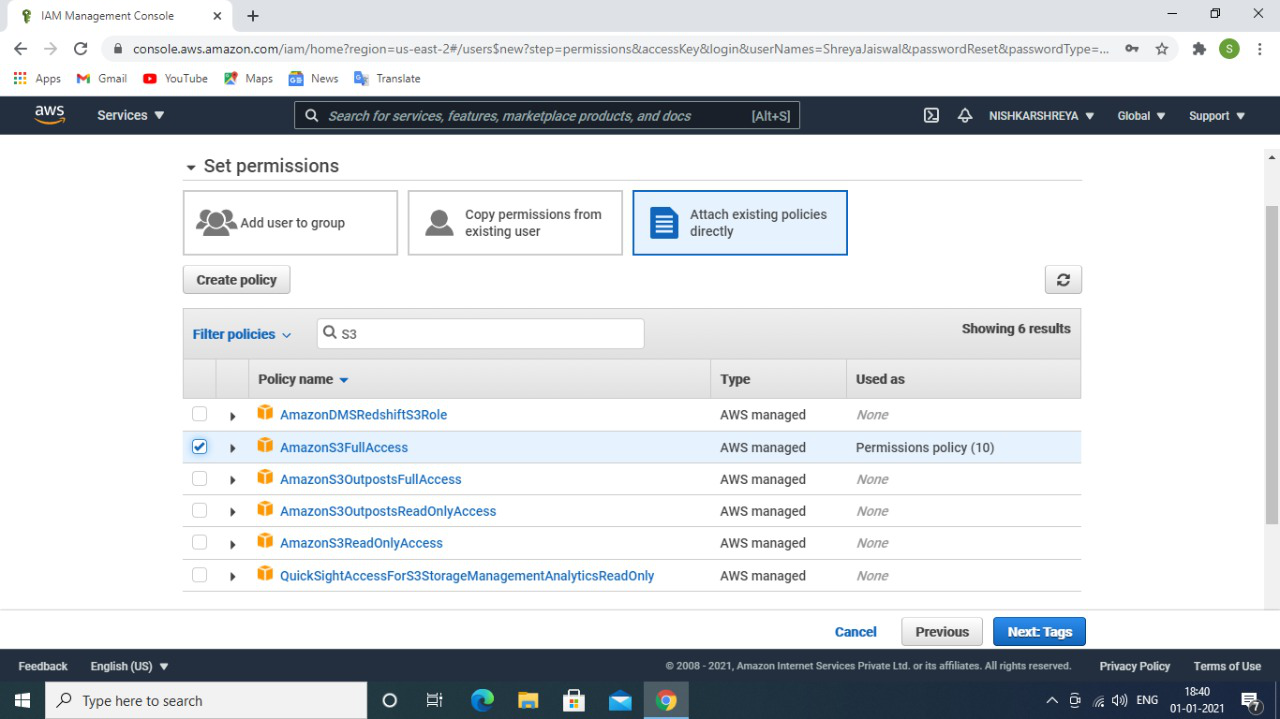Click the Windows taskbar search box
This screenshot has height=719, width=1280.
coord(206,700)
